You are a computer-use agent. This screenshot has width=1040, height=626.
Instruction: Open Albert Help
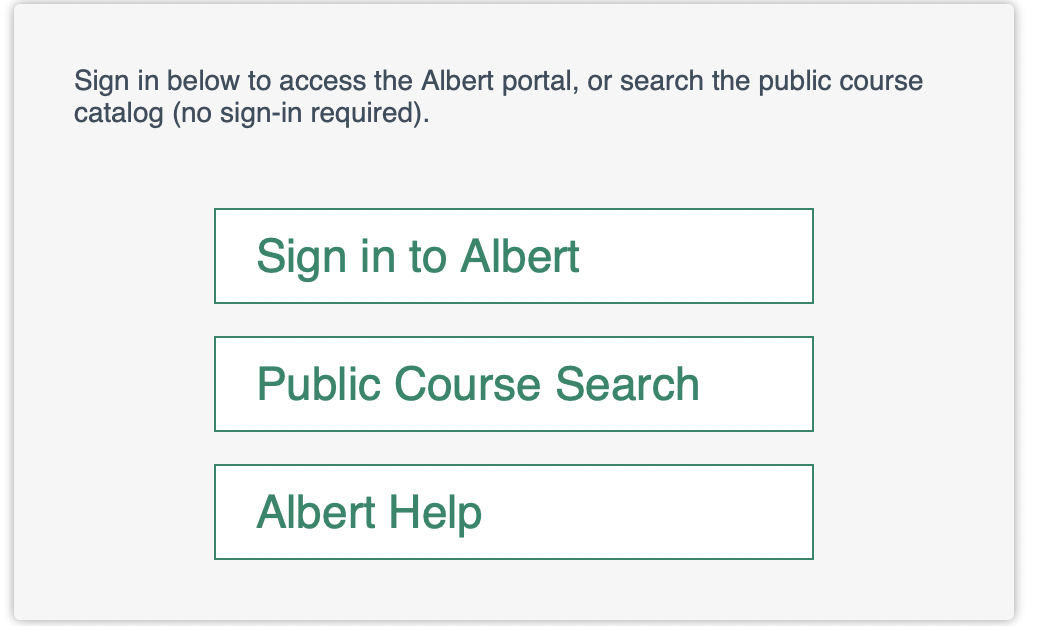point(513,512)
